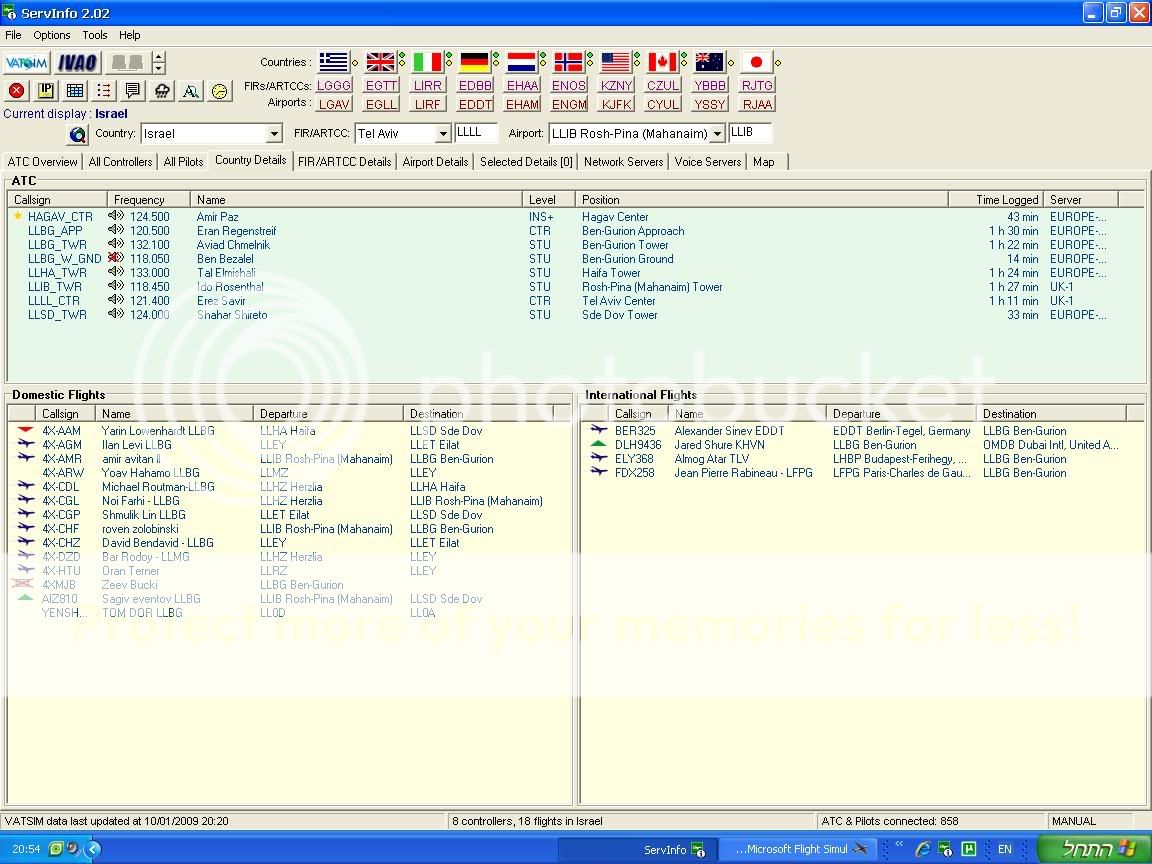
Task: Expand the FIR/ARTCC Tel Aviv dropdown
Action: [x=443, y=134]
